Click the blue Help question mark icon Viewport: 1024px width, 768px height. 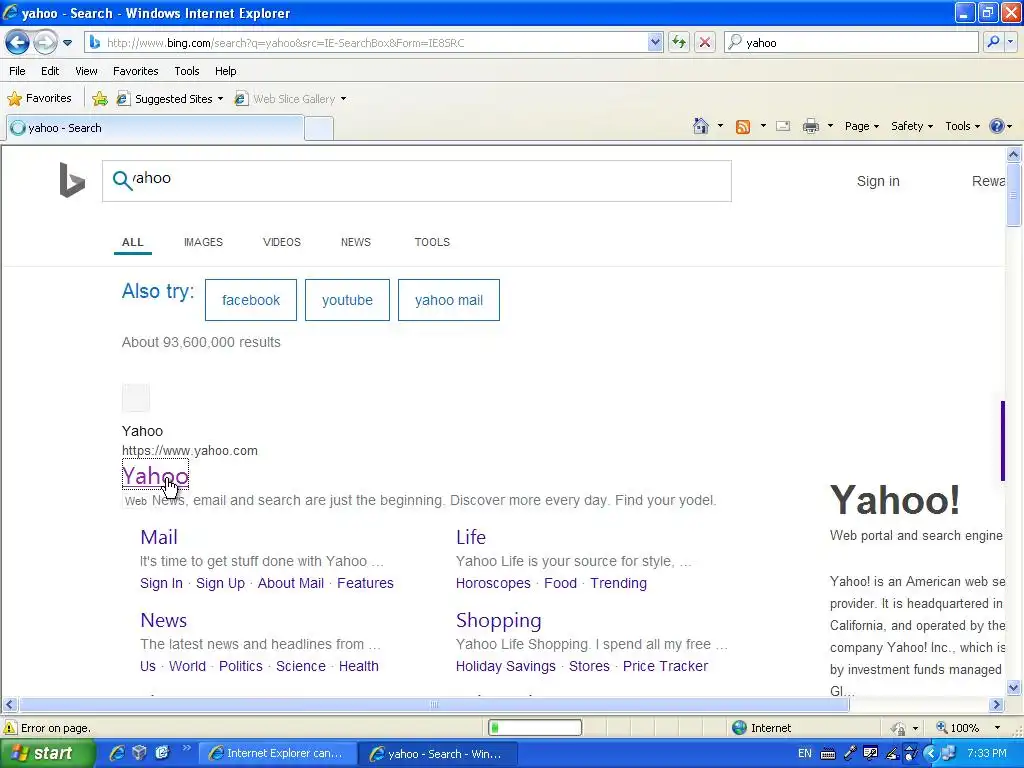(x=997, y=126)
